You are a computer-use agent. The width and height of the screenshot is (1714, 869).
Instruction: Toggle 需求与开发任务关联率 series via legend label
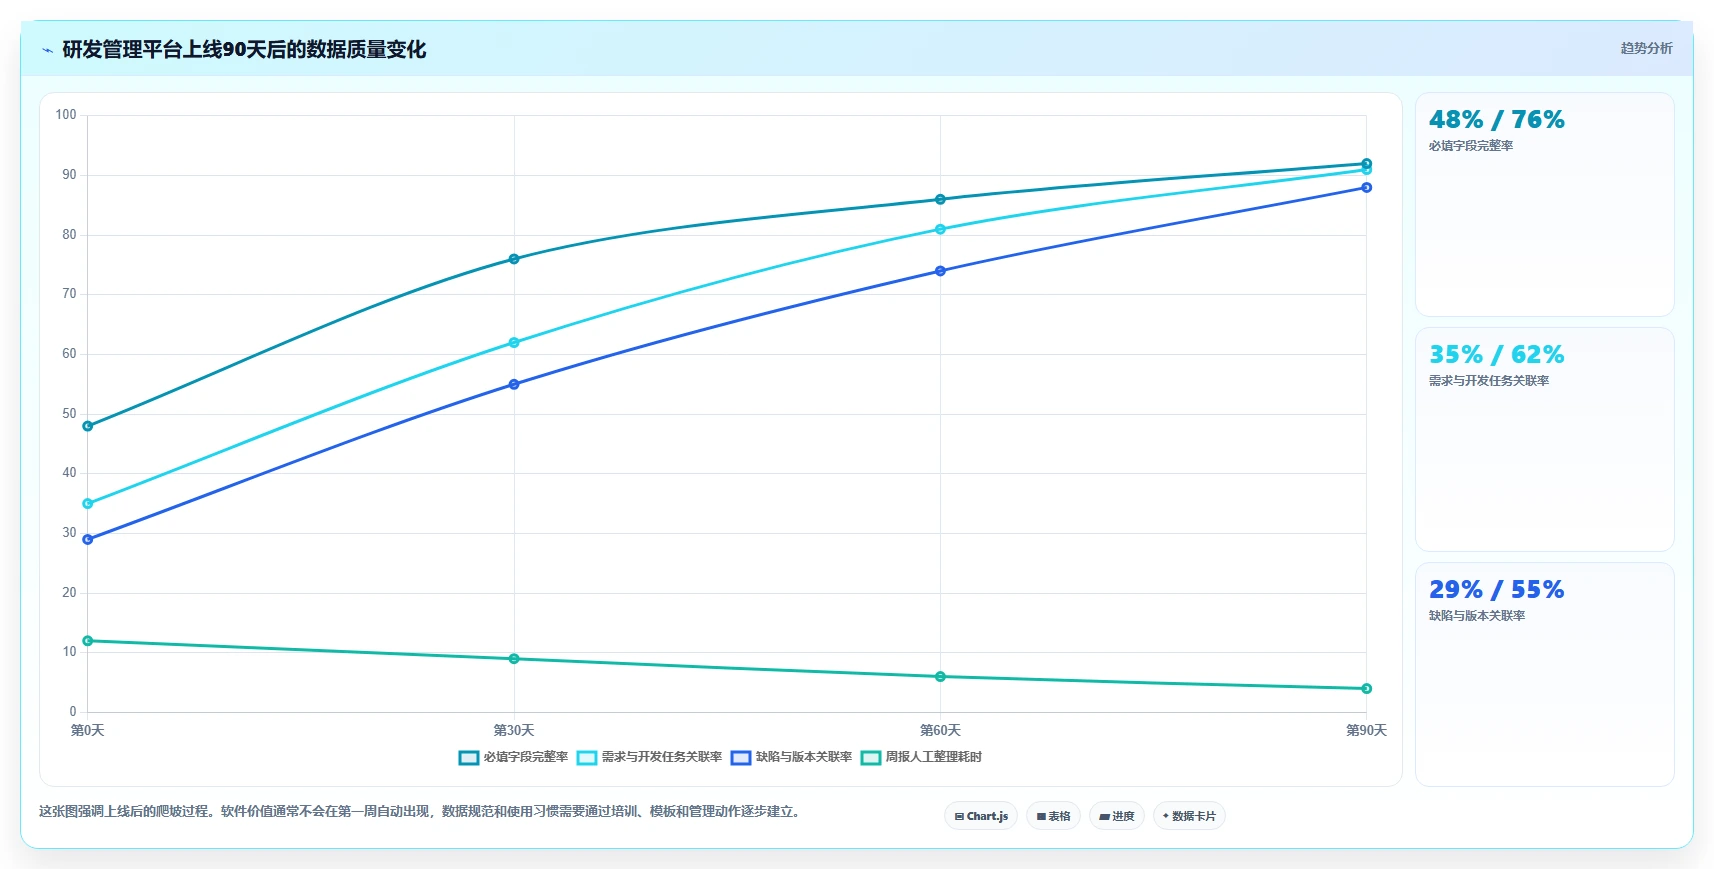pyautogui.click(x=661, y=757)
